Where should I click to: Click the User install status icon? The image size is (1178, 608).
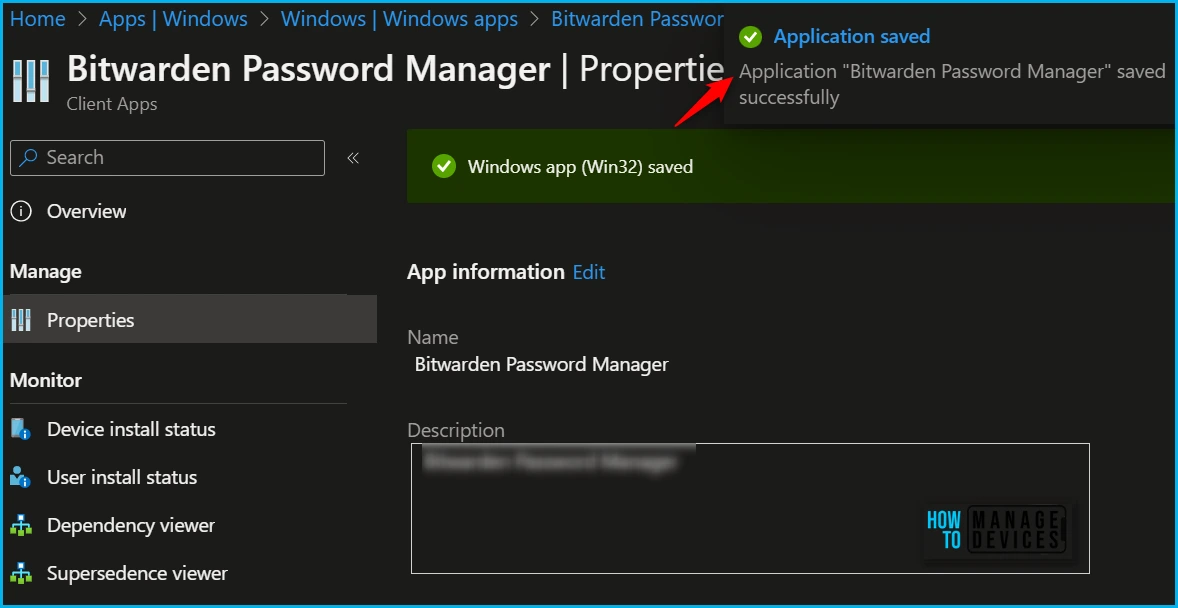(20, 477)
